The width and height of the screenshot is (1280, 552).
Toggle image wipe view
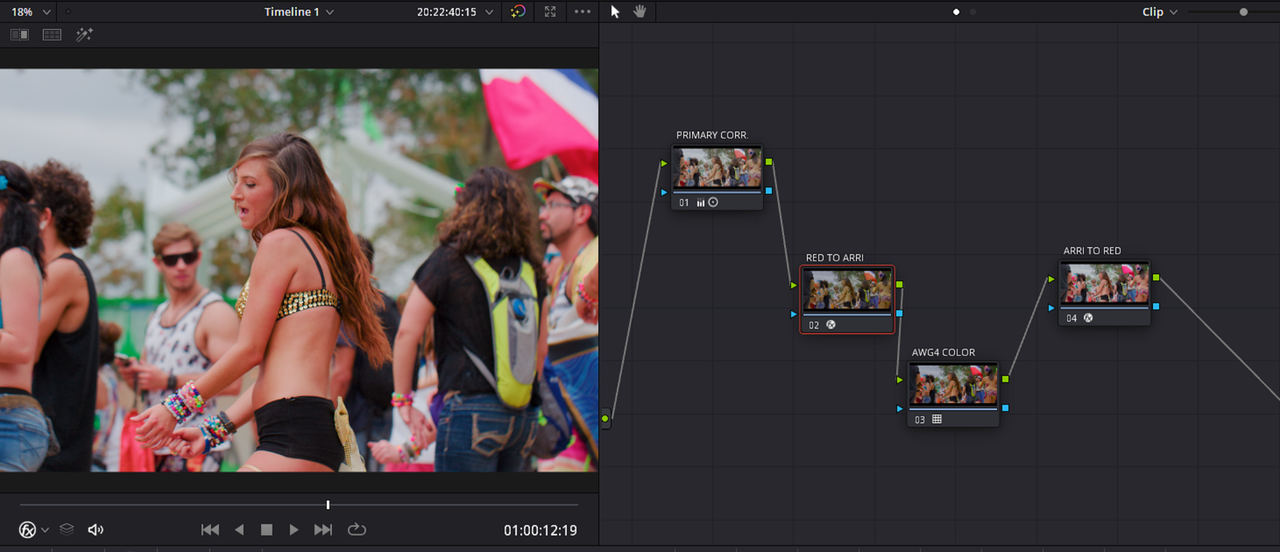click(x=19, y=35)
